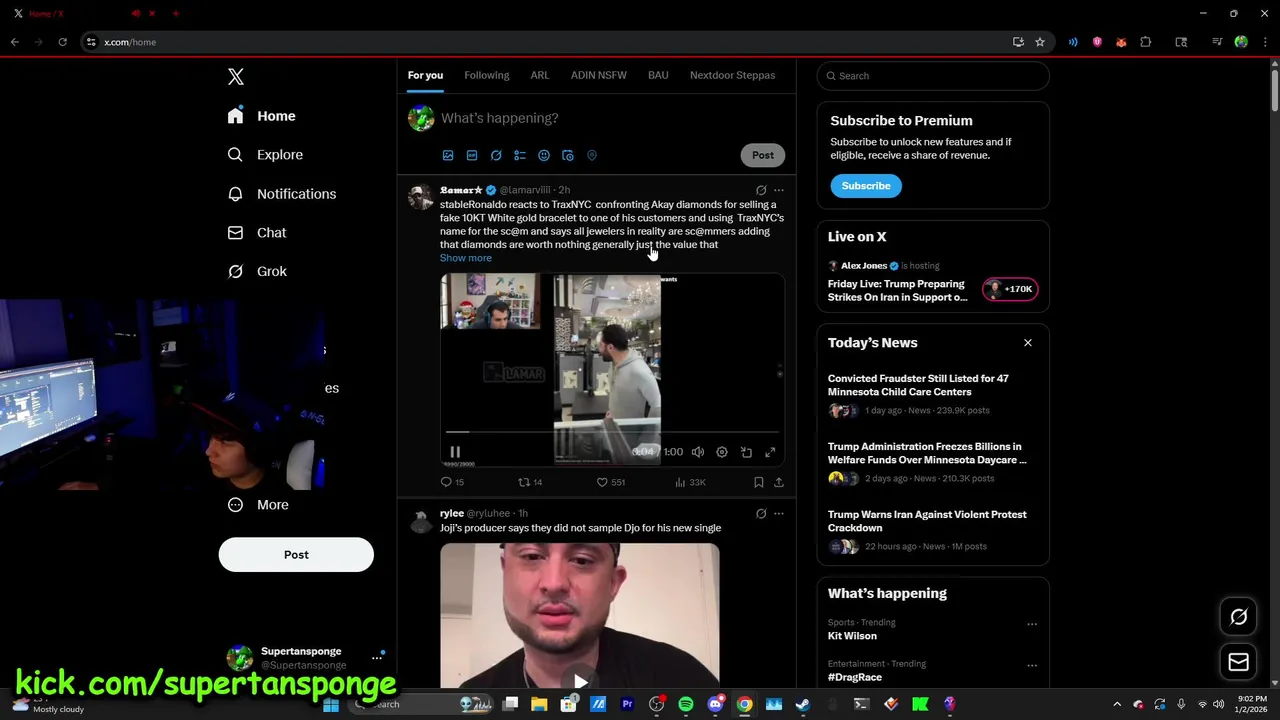The image size is (1280, 720).
Task: Switch to the BAU tab
Action: pyautogui.click(x=658, y=75)
